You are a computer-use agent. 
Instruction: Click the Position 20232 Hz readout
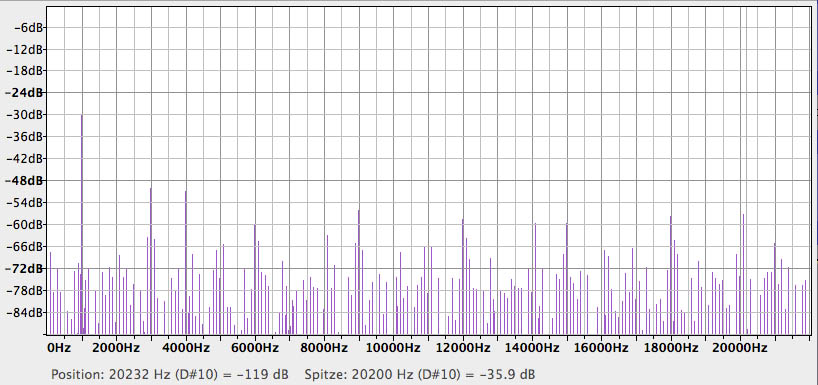point(170,375)
